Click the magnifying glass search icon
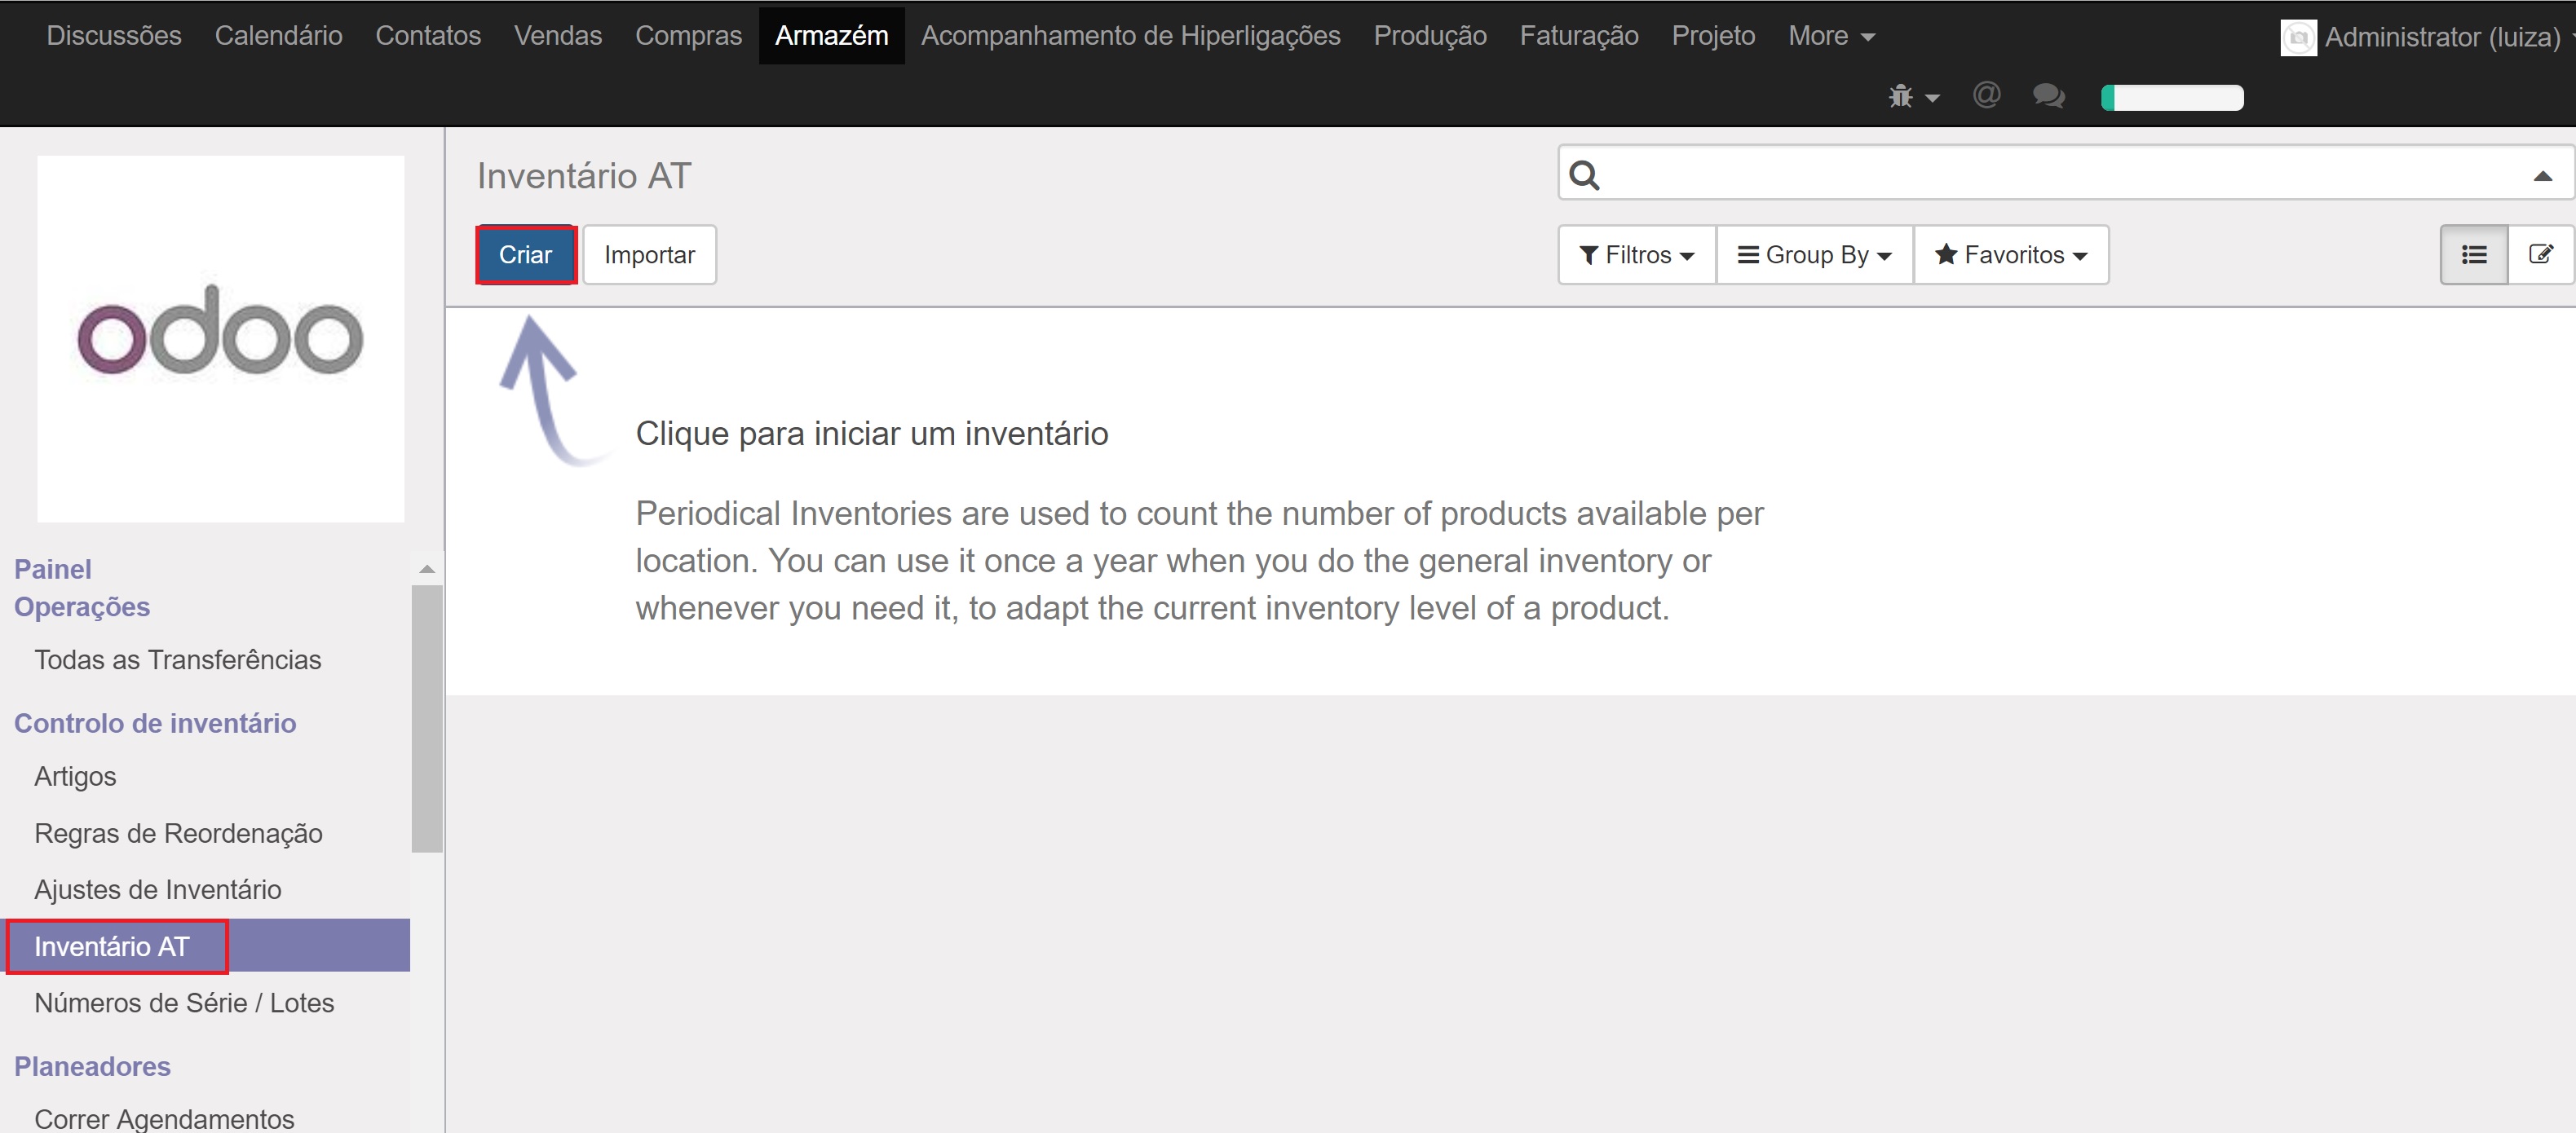 [x=1584, y=175]
